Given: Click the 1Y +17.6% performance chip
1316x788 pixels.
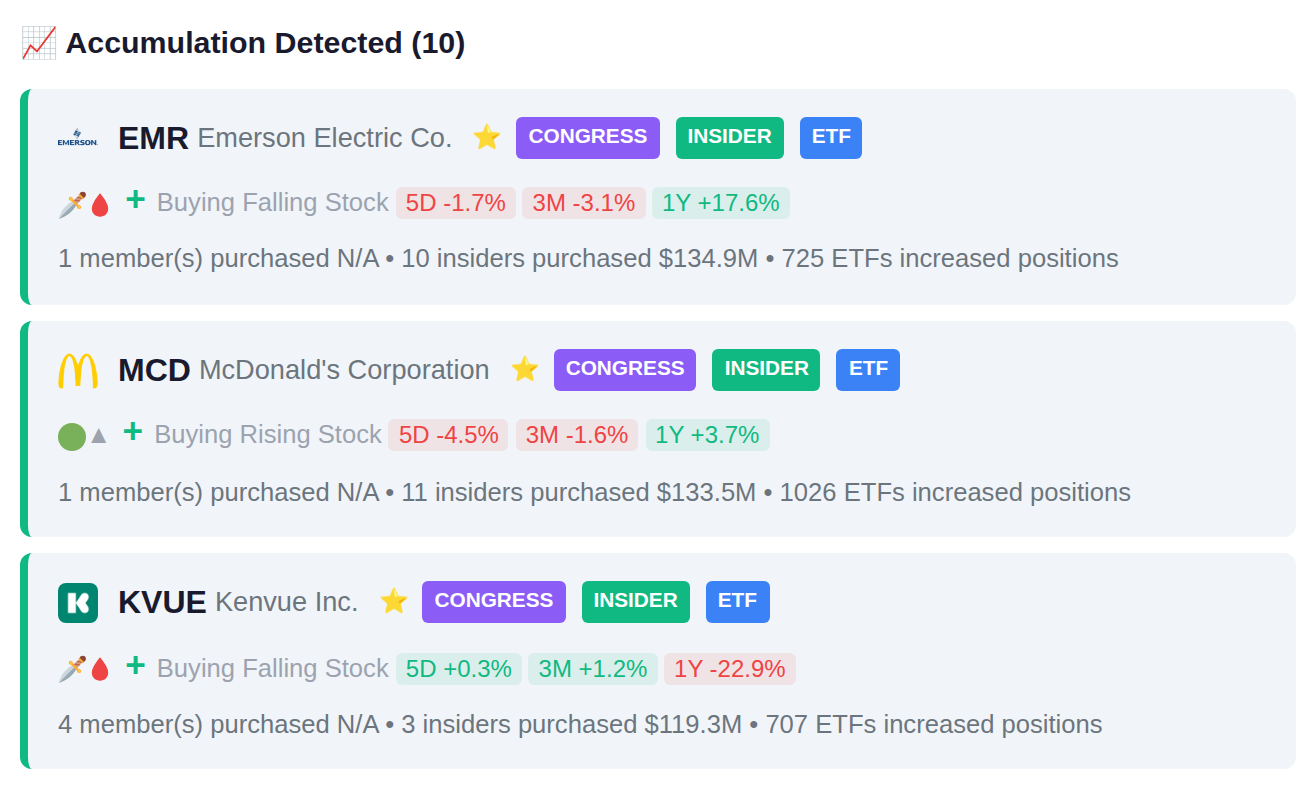Looking at the screenshot, I should pos(721,203).
